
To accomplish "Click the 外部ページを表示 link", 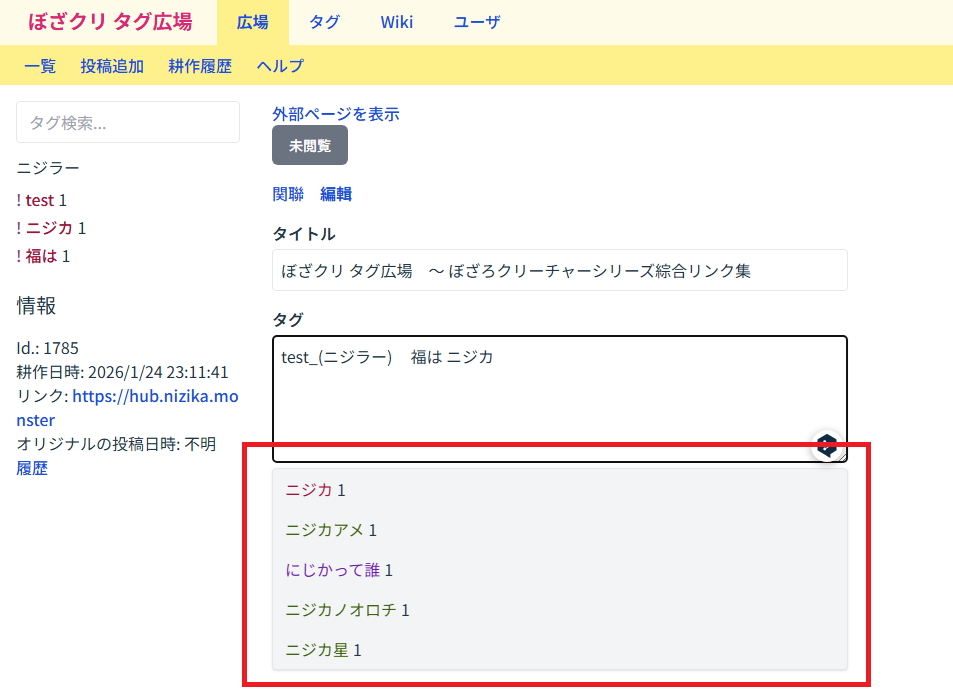I will click(x=336, y=114).
